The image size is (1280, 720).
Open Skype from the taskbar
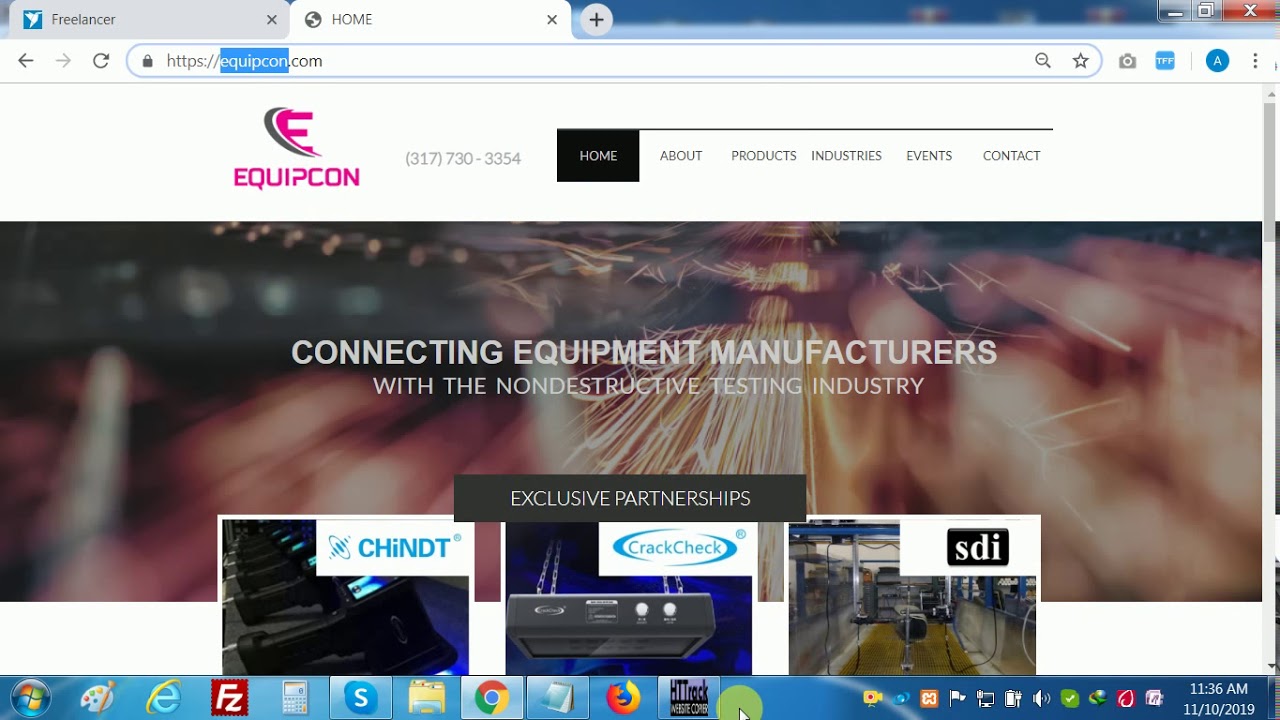(x=360, y=698)
